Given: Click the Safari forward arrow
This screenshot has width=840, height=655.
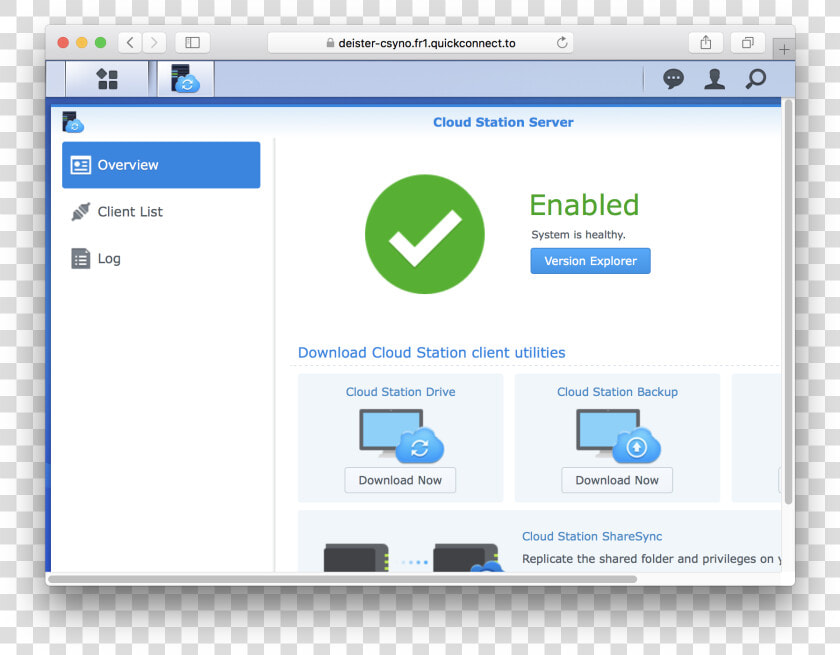Looking at the screenshot, I should click(x=154, y=42).
